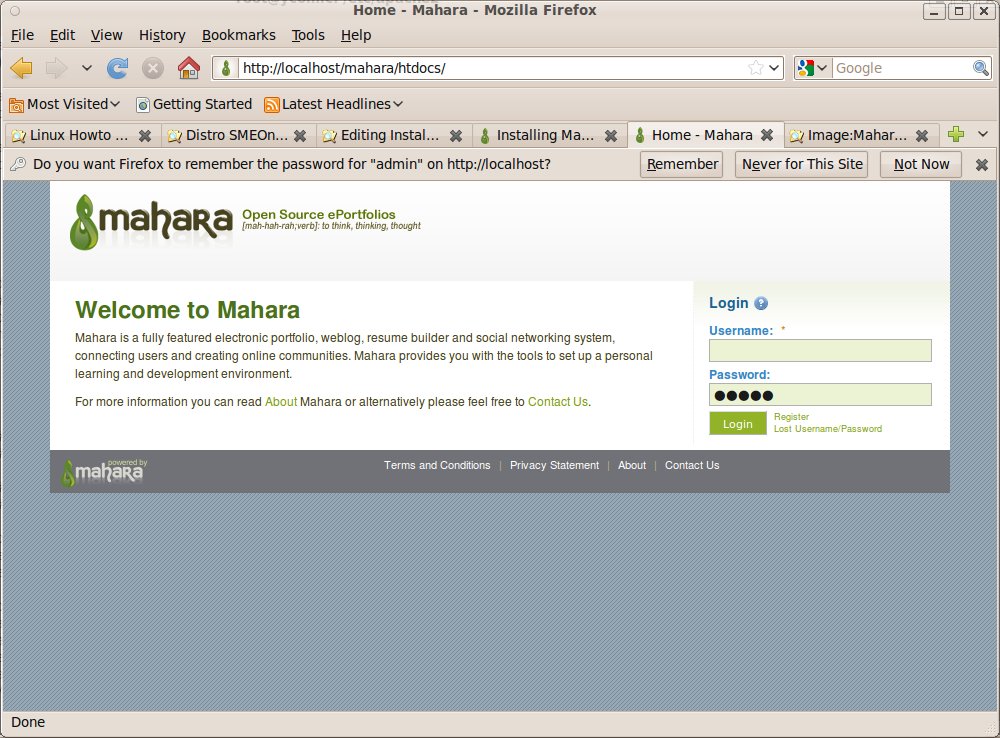Click the Login help question mark icon

pyautogui.click(x=761, y=304)
